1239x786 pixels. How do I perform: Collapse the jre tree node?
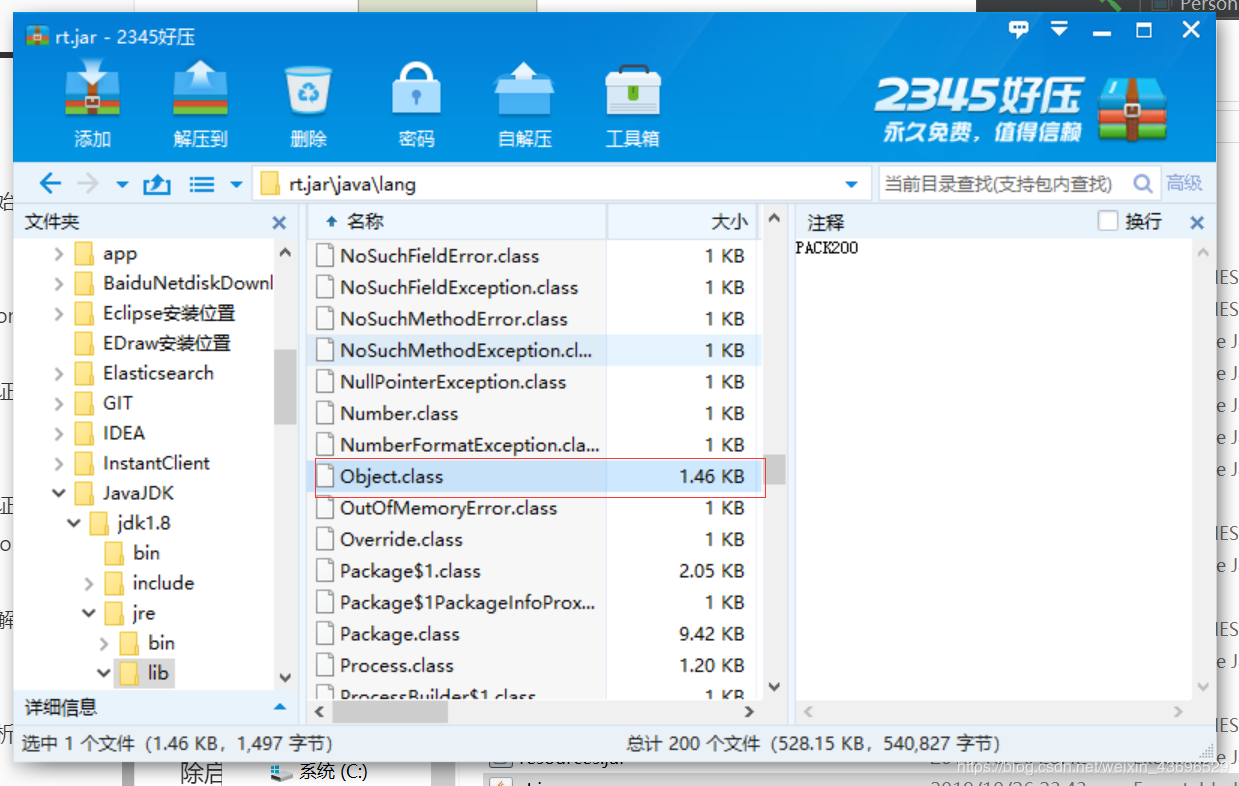pyautogui.click(x=89, y=613)
